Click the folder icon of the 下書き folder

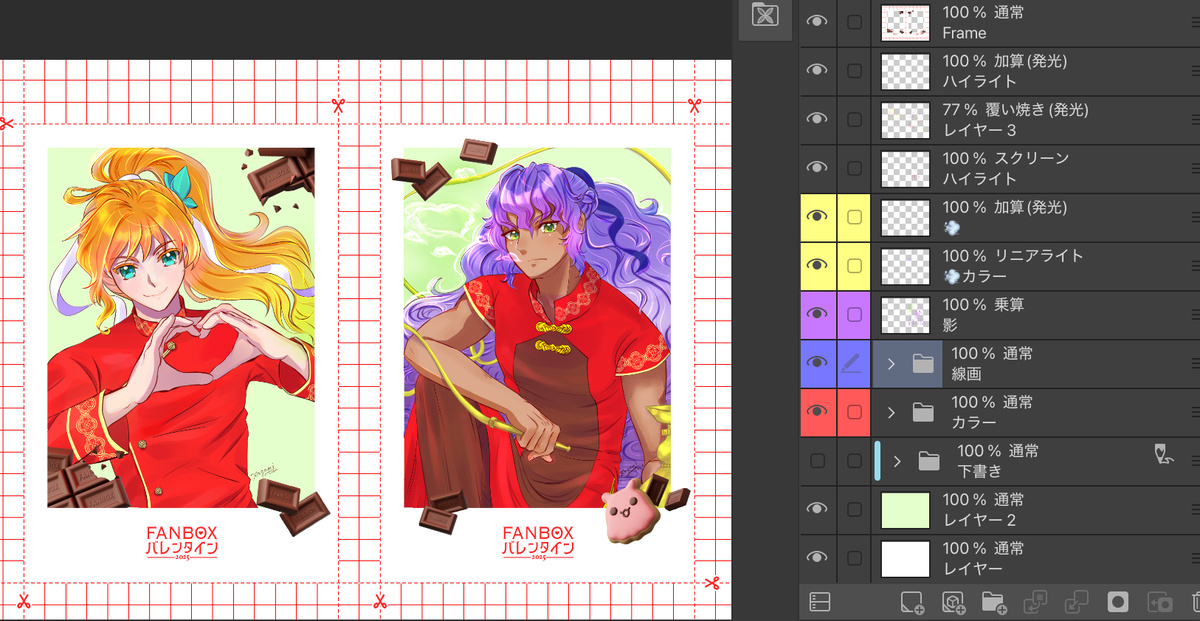tap(929, 461)
